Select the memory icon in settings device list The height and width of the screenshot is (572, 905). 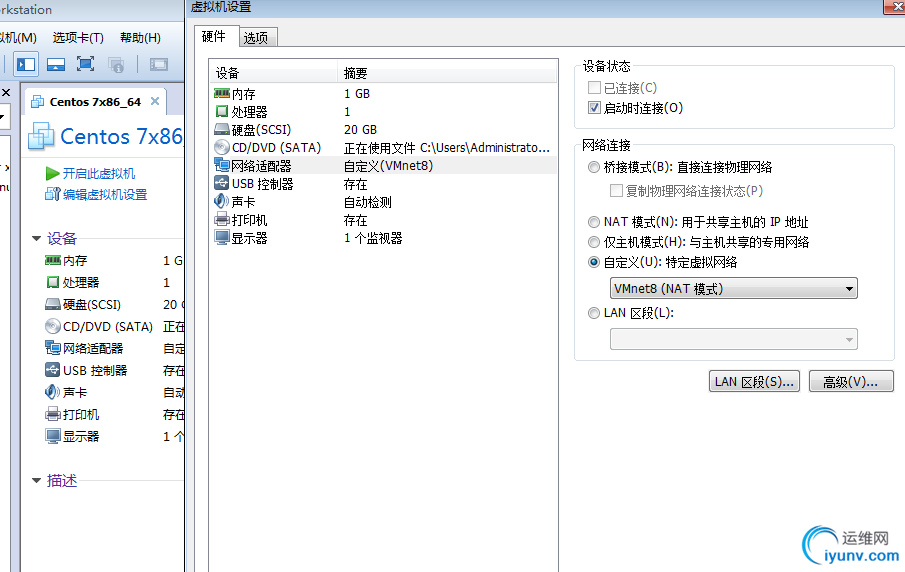(x=222, y=93)
